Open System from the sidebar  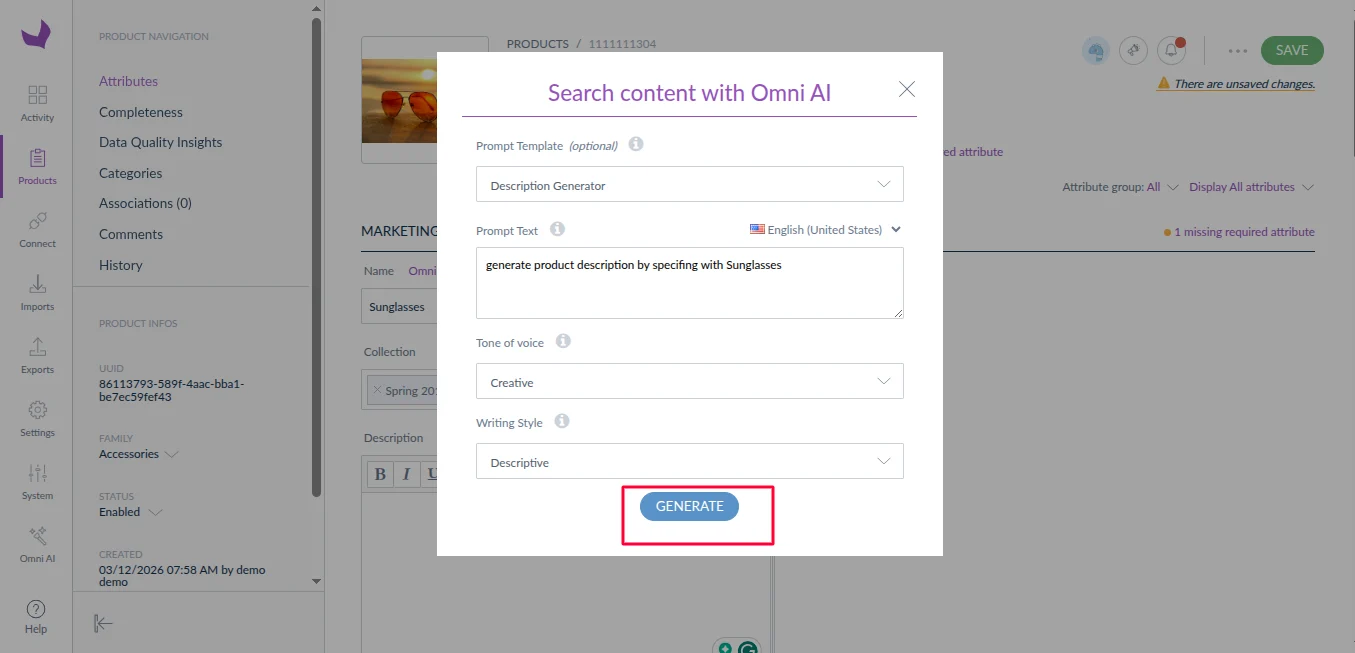click(x=36, y=482)
